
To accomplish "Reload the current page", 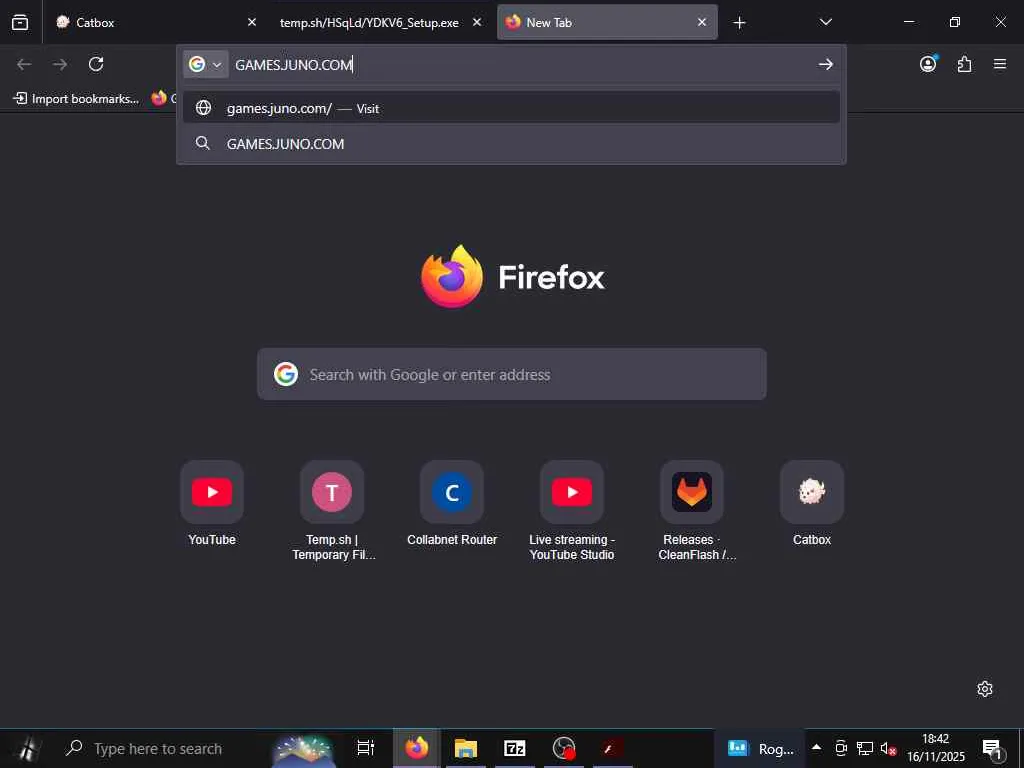I will (96, 64).
